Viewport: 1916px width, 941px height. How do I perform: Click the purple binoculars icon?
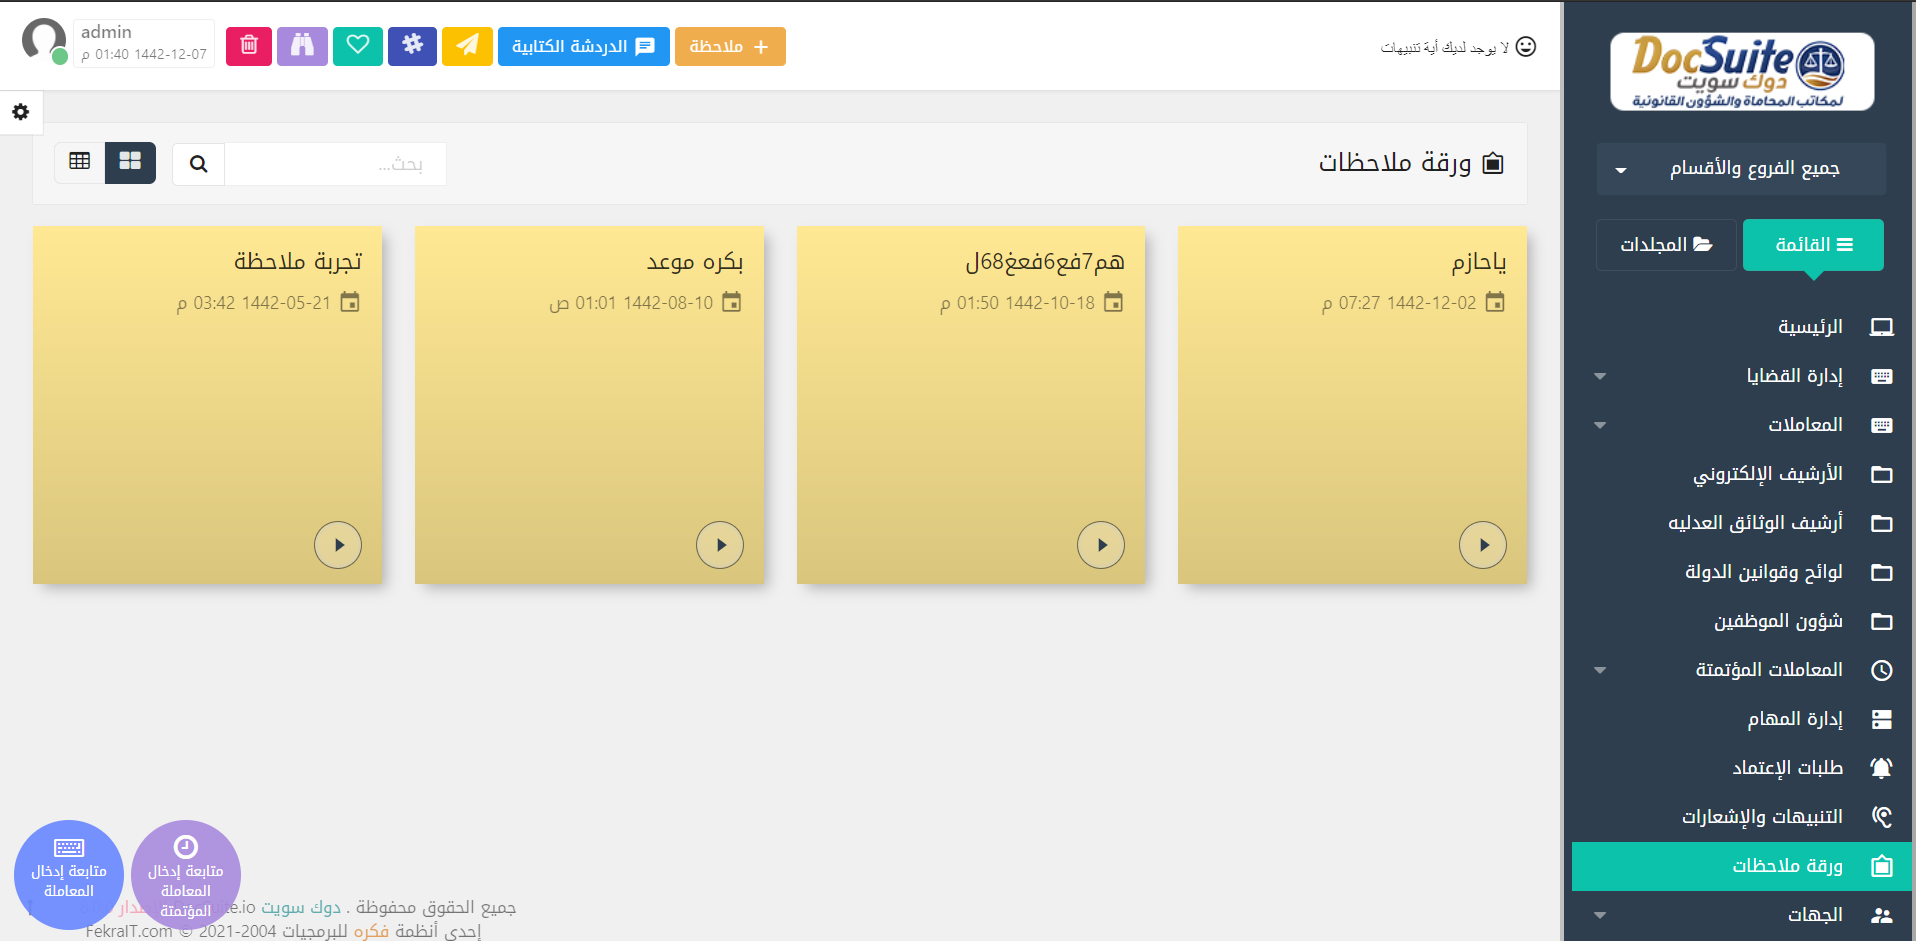(x=302, y=46)
